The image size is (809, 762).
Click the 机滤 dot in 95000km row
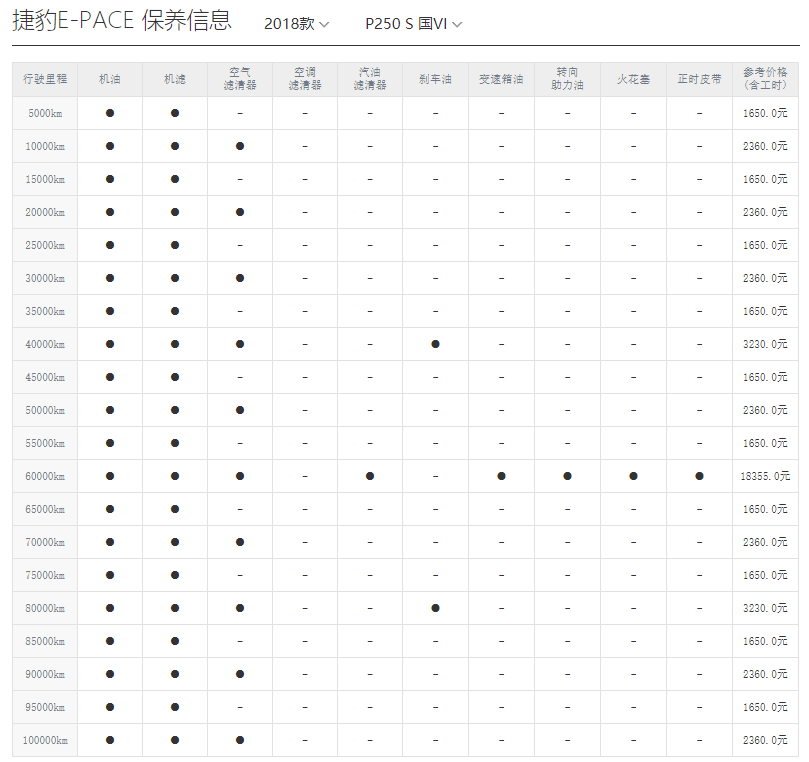tap(175, 707)
